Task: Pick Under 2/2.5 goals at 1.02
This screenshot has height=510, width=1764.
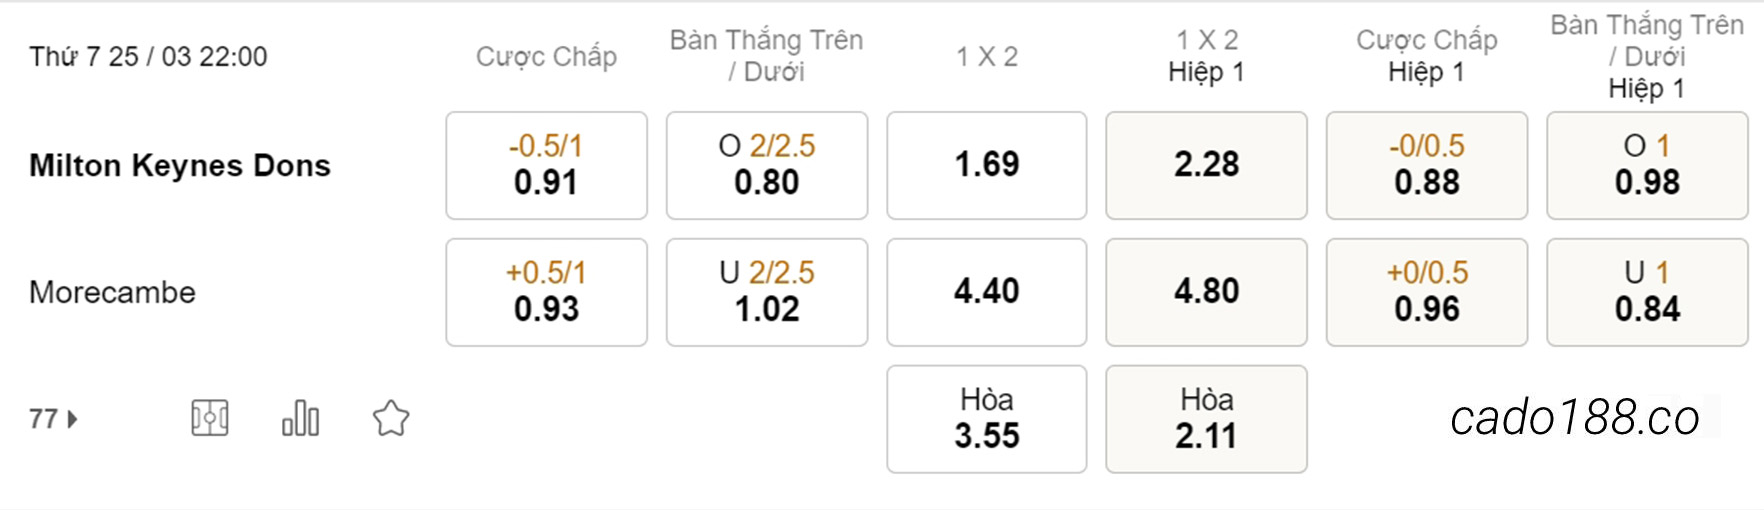Action: (767, 292)
